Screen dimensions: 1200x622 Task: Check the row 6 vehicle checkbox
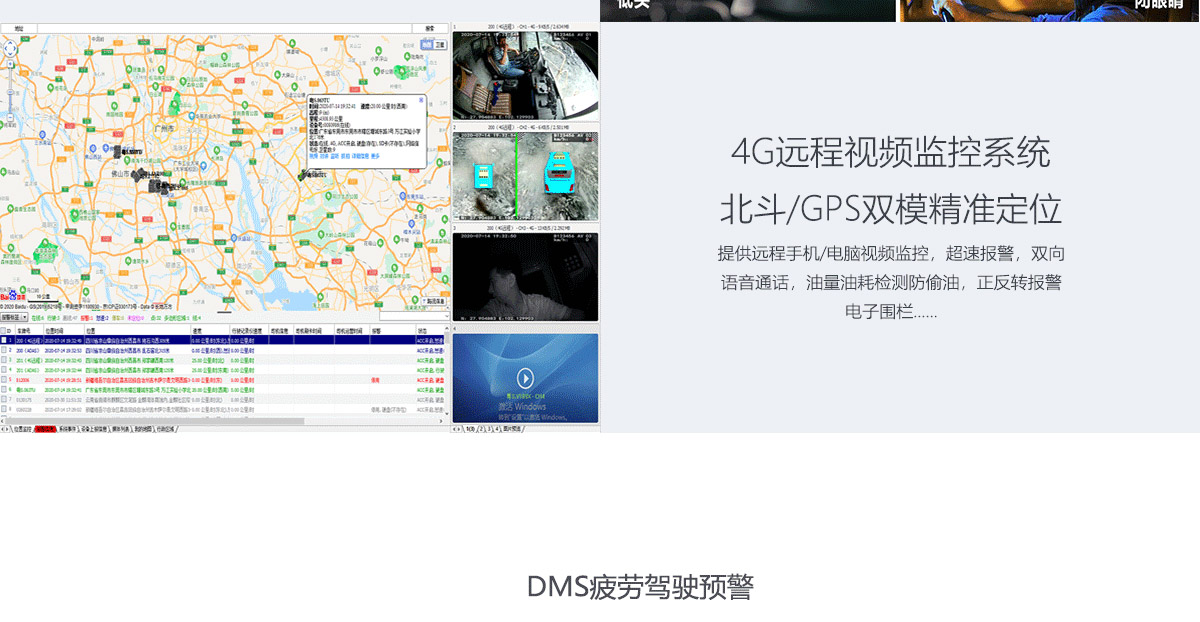click(4, 389)
